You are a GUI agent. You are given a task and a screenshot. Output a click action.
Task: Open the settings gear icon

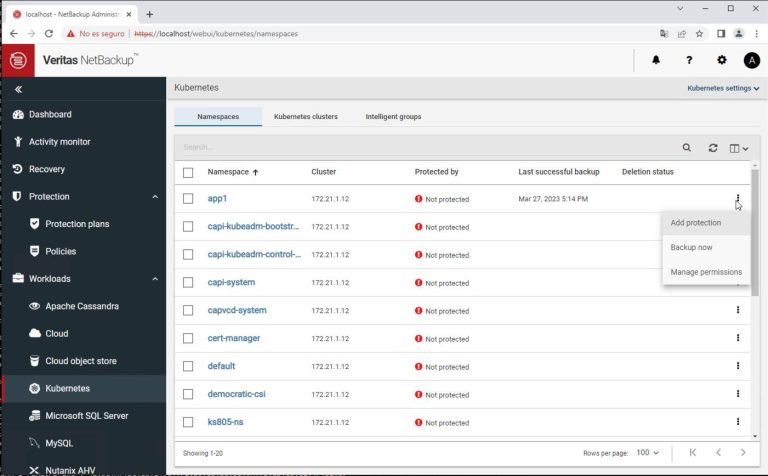[x=722, y=60]
